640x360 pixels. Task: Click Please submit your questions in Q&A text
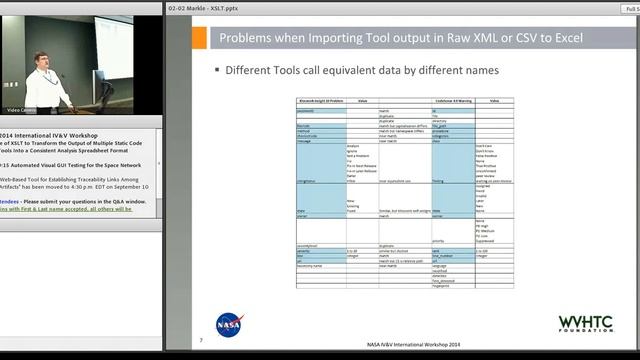[84, 202]
